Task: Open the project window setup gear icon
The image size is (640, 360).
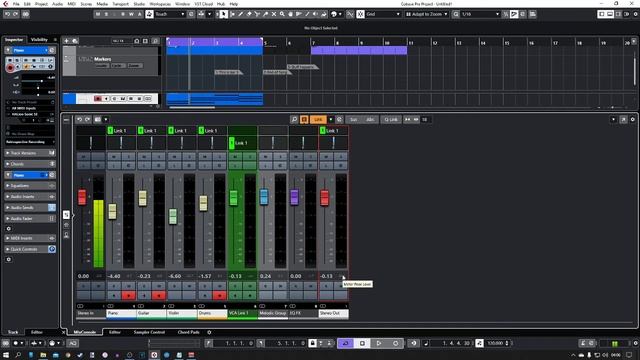Action: click(x=636, y=14)
